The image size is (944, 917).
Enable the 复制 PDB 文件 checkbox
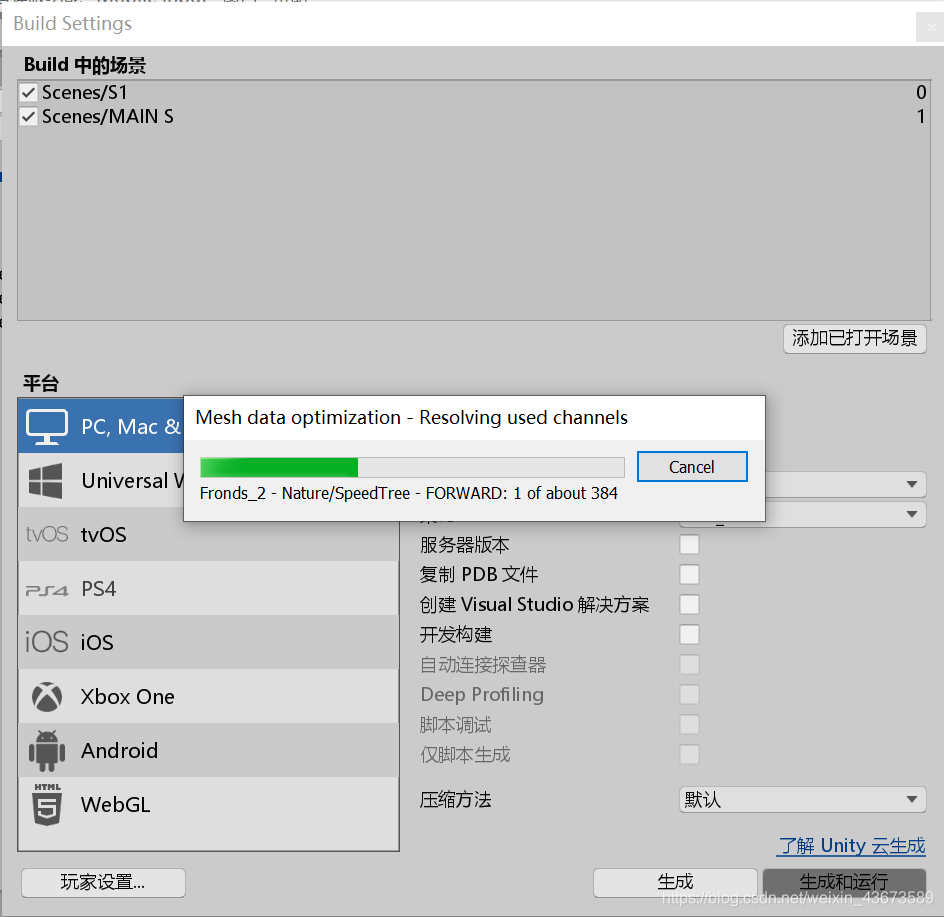click(689, 574)
